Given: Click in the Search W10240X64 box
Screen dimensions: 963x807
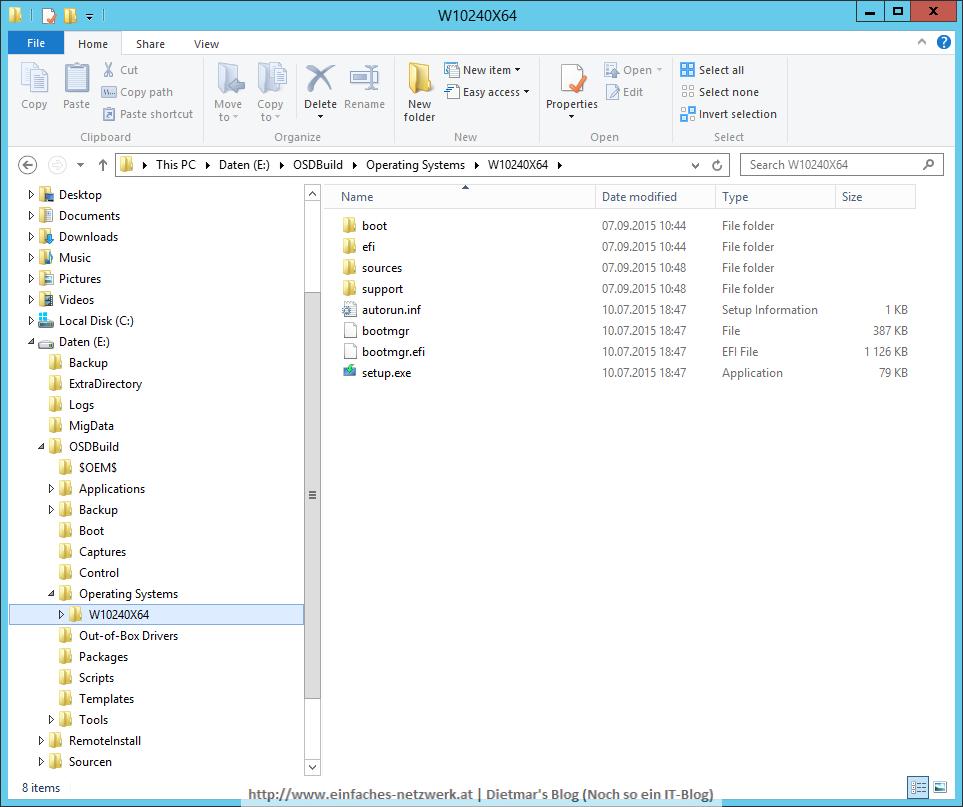Looking at the screenshot, I should coord(841,165).
